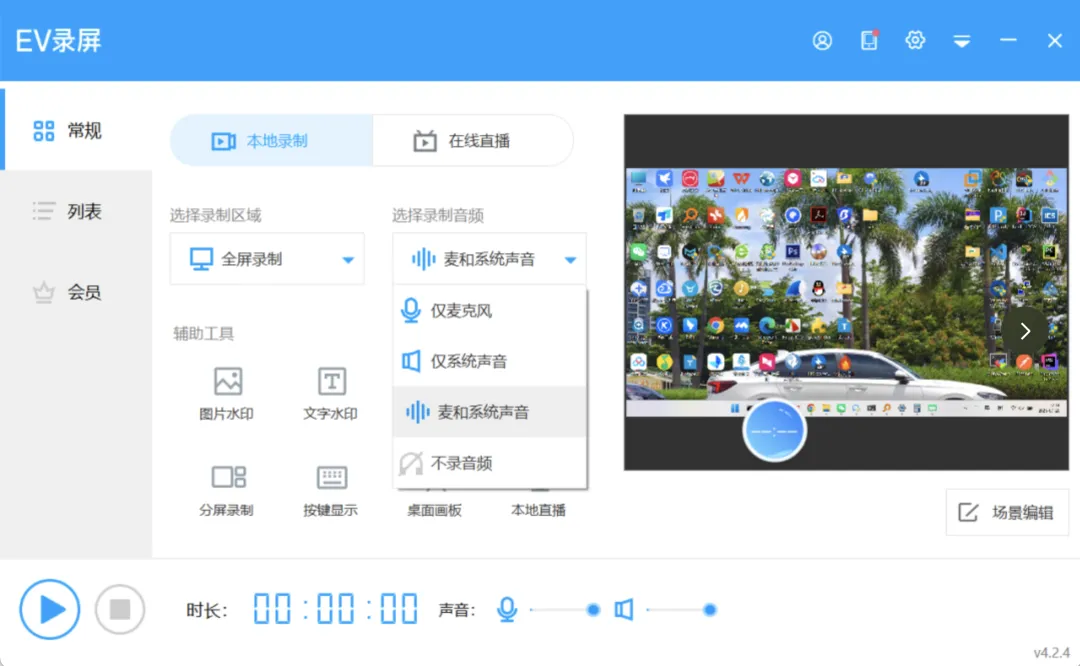Open the 分屏录制 tool
Screen dimensions: 1080x666
227,490
